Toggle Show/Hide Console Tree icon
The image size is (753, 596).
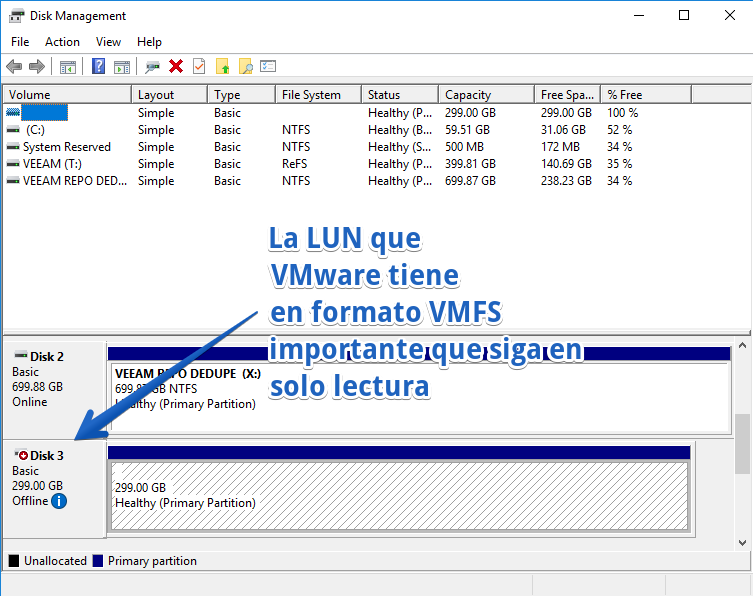coord(68,67)
